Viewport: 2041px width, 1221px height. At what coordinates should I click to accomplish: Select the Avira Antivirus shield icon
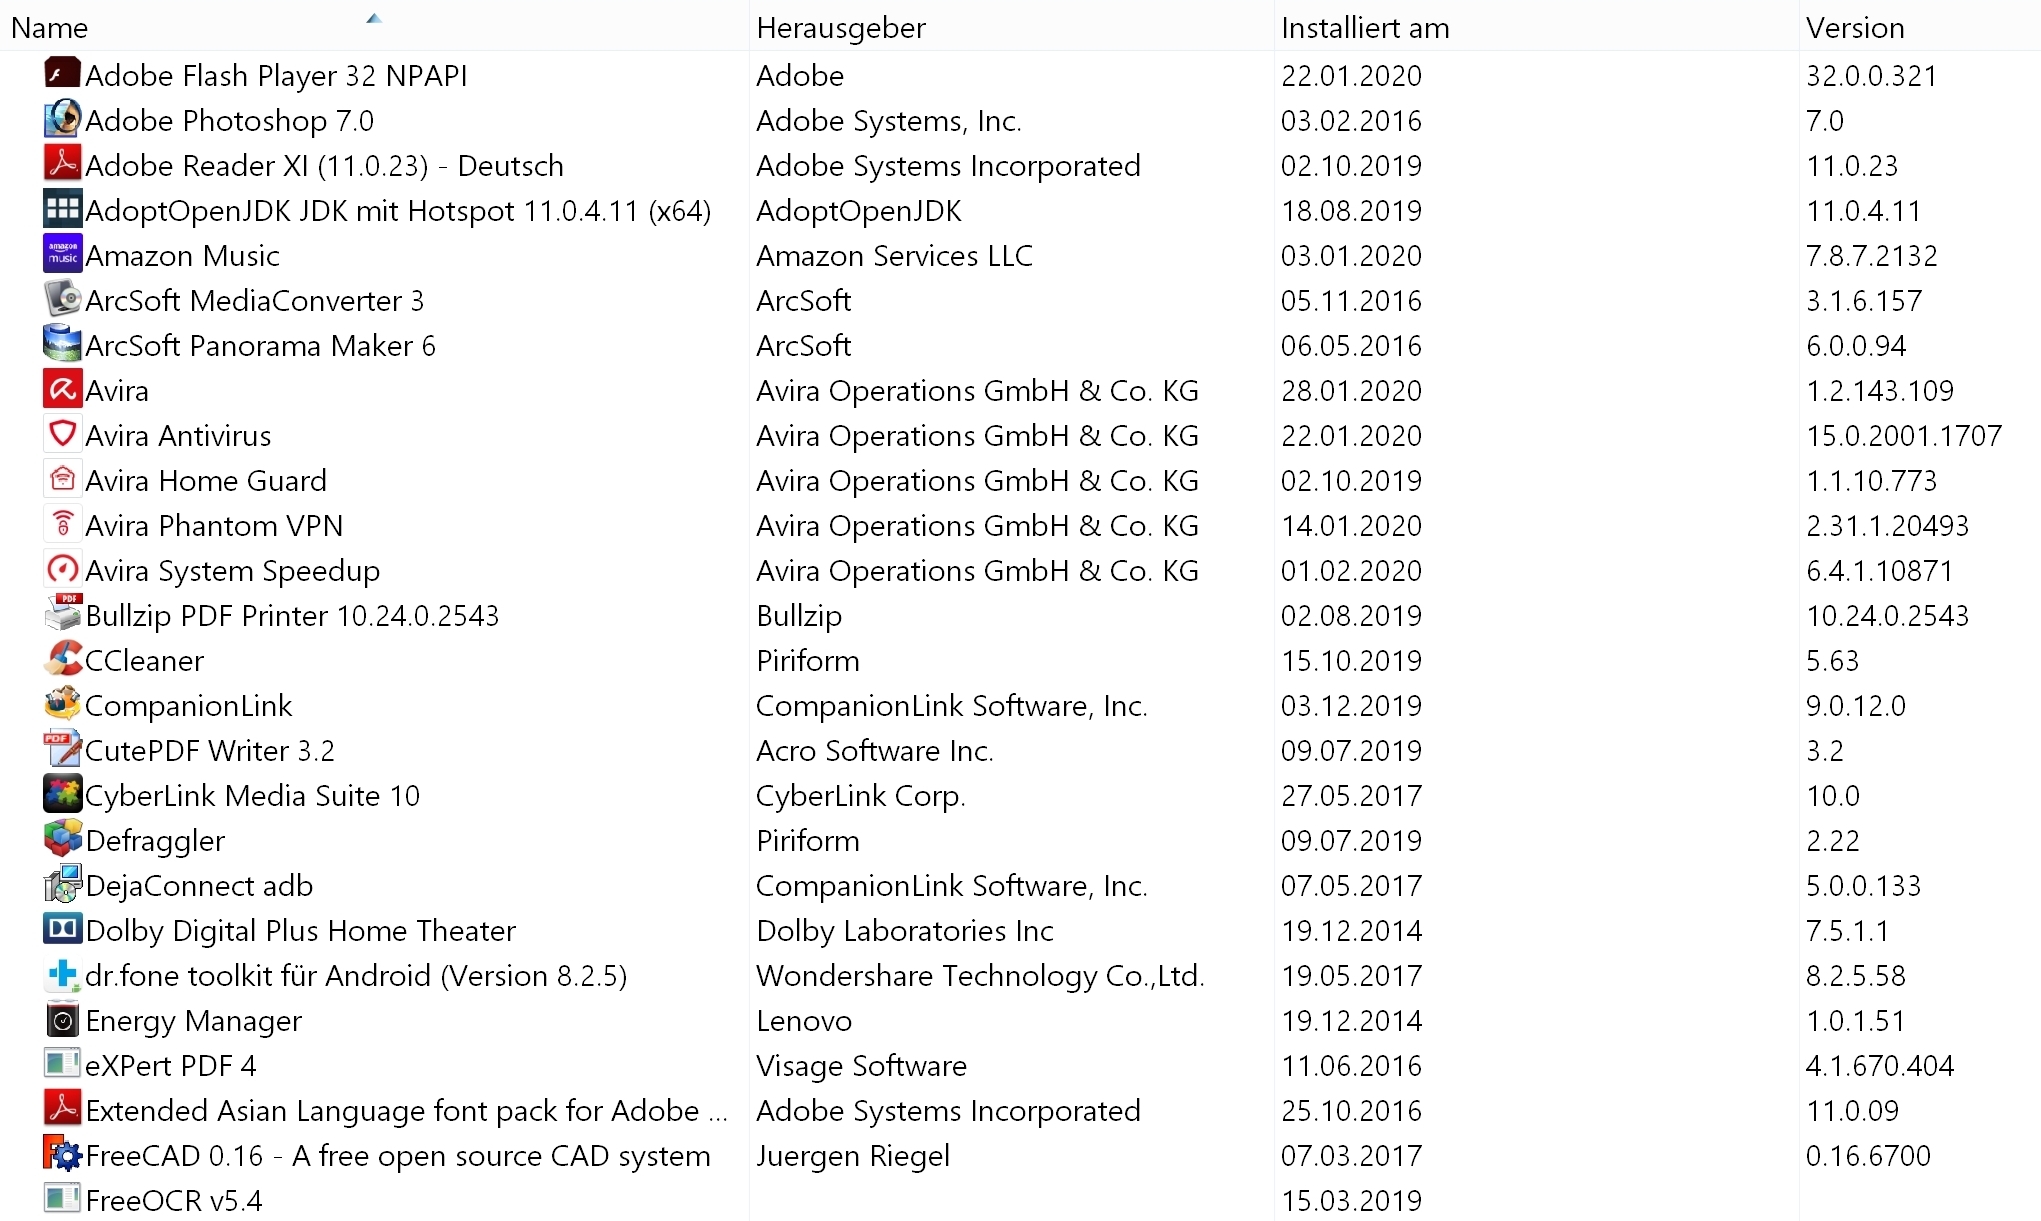point(62,434)
